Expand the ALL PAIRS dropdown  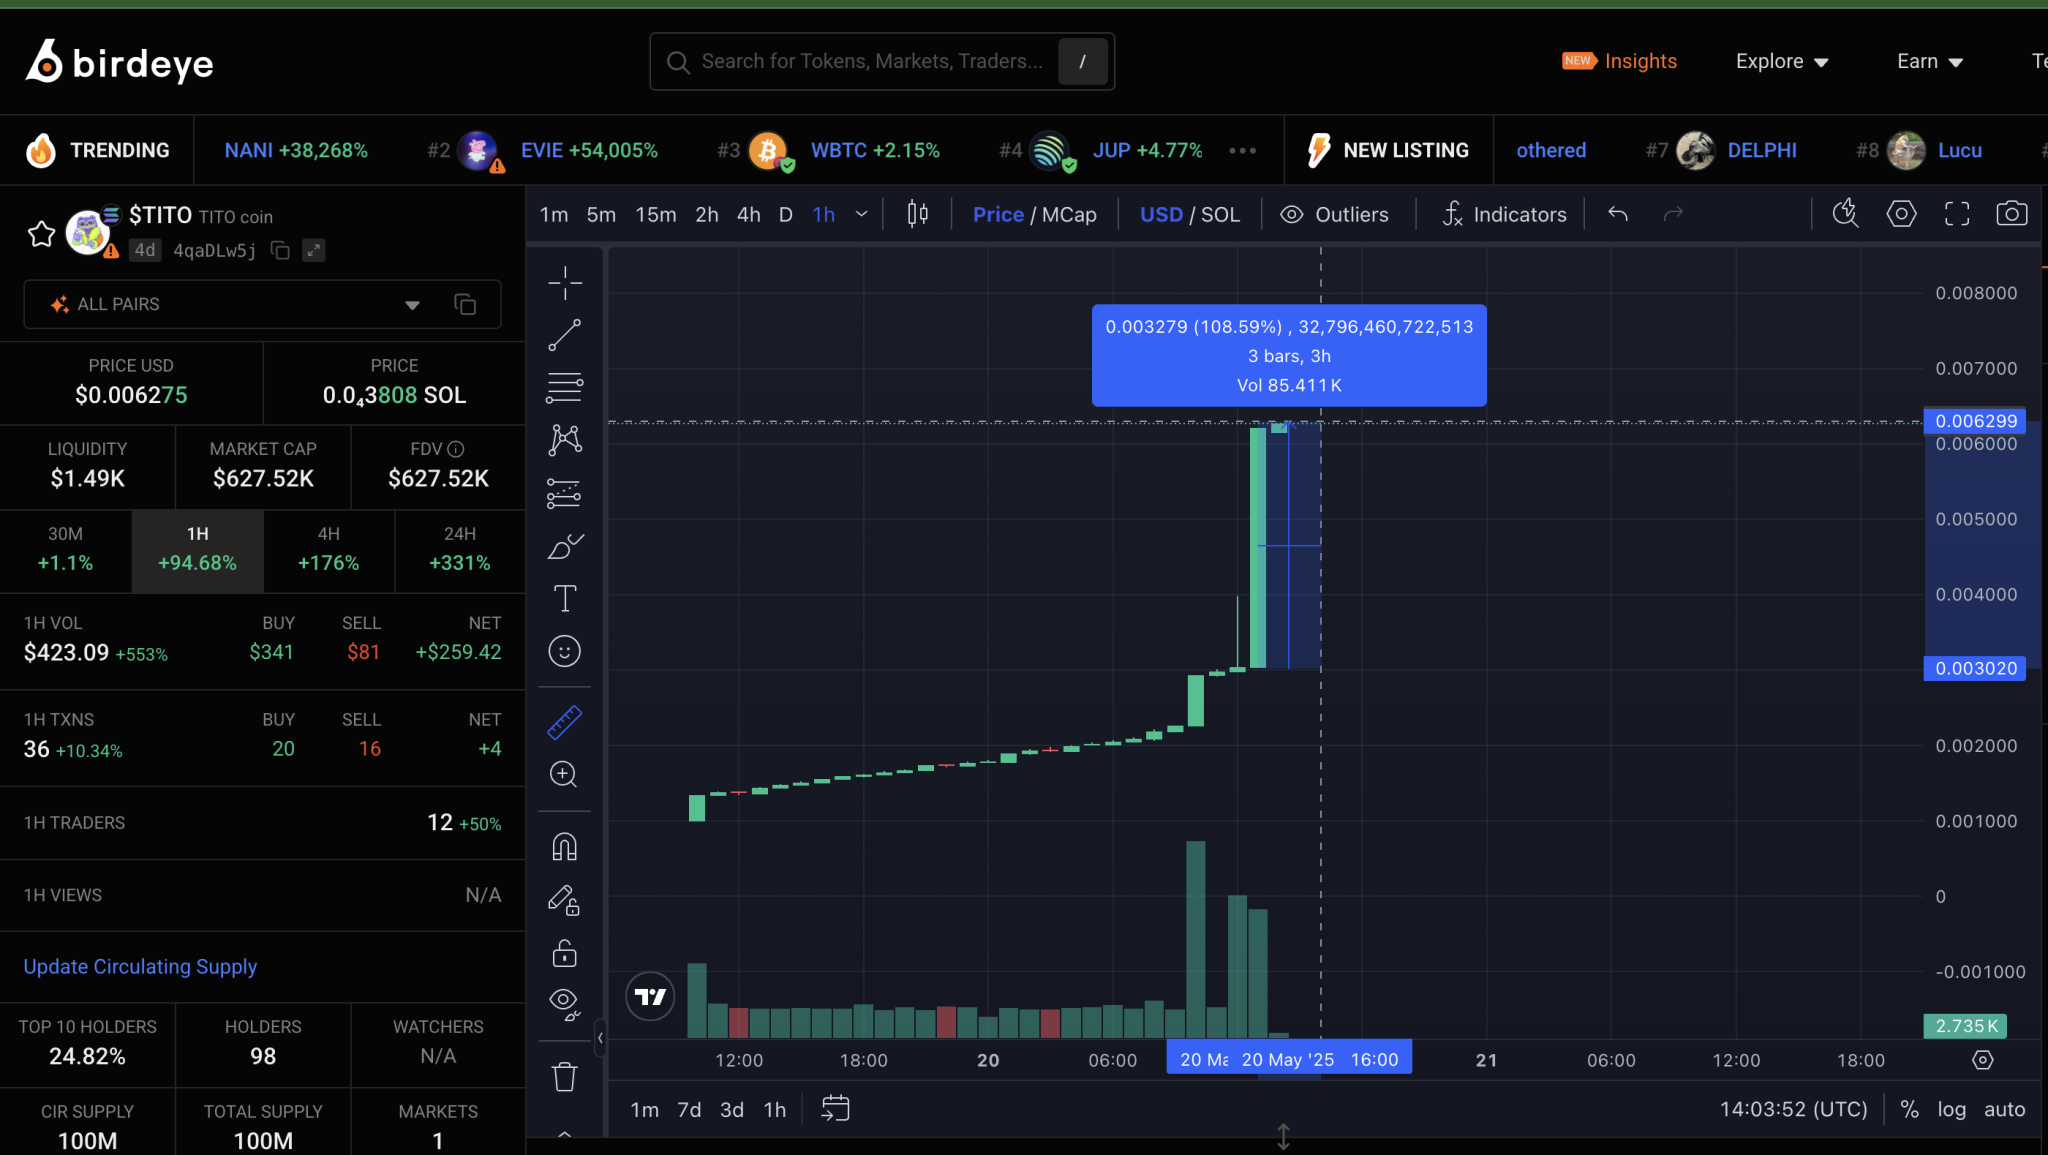pos(411,304)
